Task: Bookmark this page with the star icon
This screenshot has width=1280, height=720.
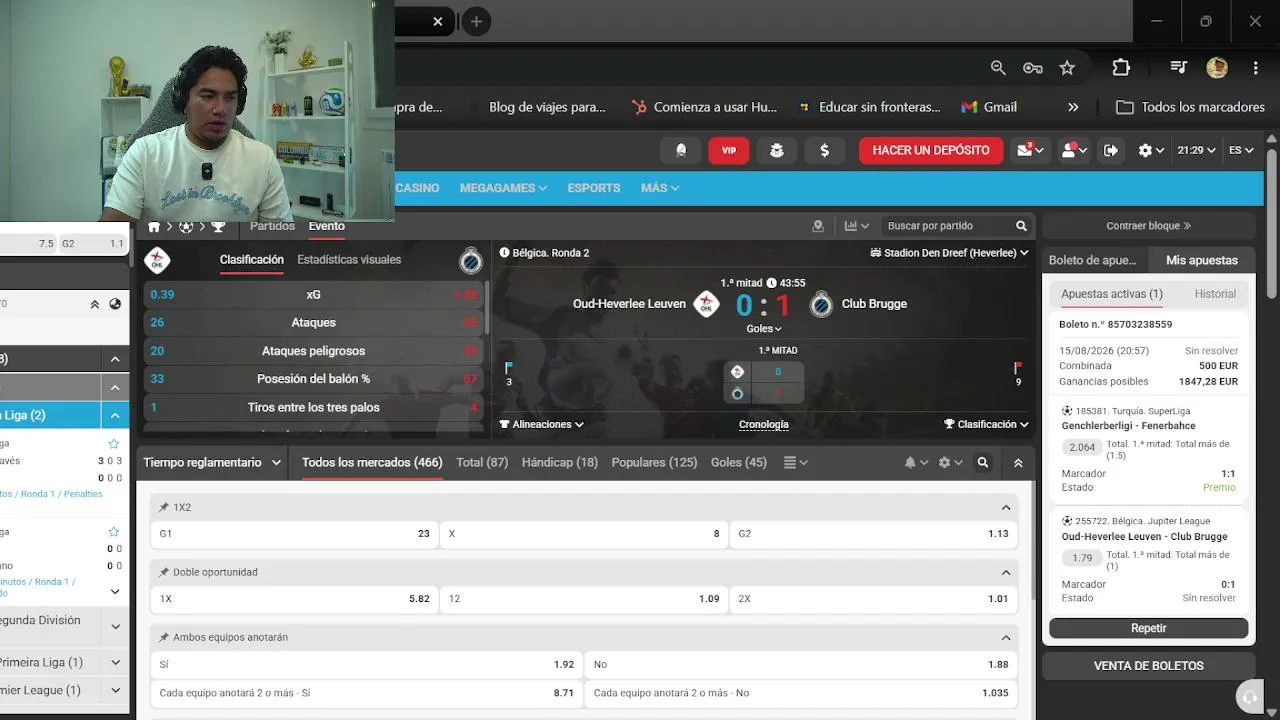Action: pos(1067,67)
